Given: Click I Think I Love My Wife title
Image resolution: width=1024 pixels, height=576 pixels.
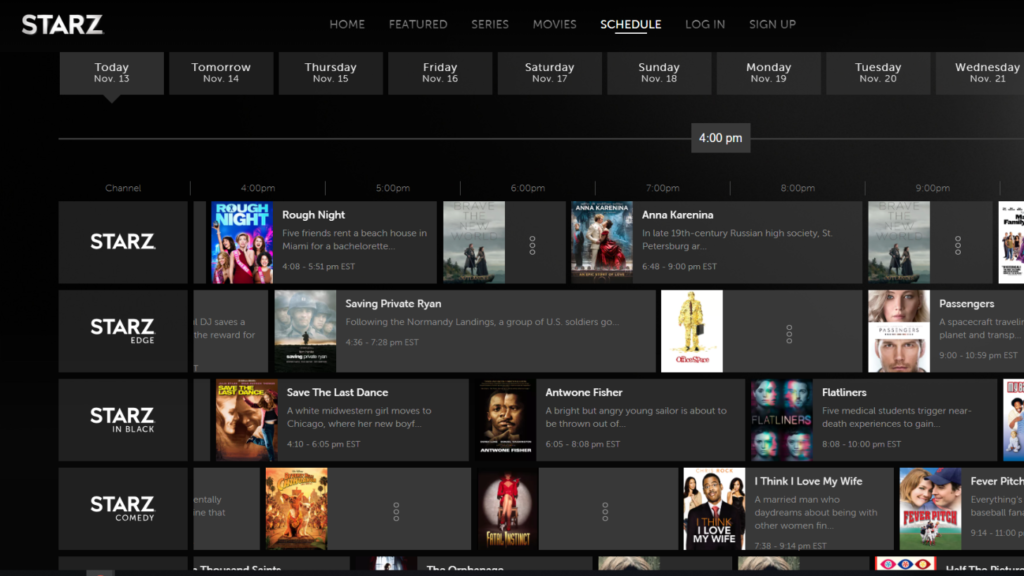Looking at the screenshot, I should 808,481.
